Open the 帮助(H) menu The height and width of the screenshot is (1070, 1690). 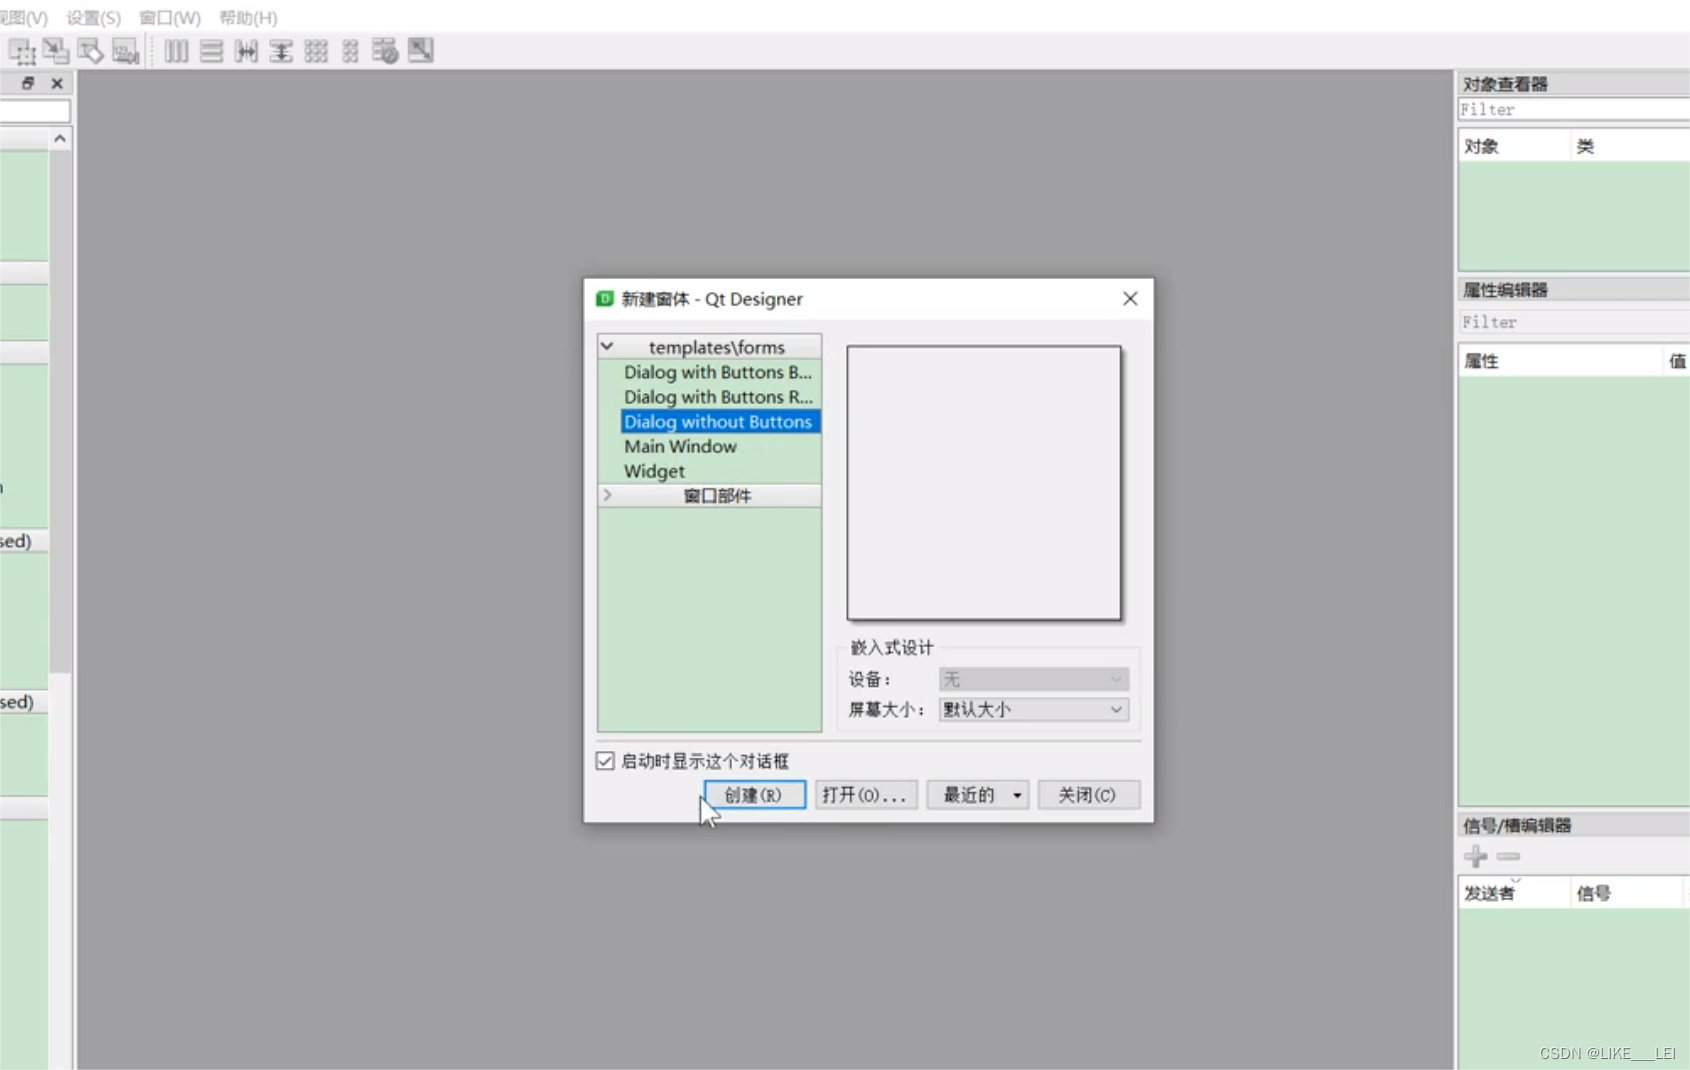tap(248, 18)
